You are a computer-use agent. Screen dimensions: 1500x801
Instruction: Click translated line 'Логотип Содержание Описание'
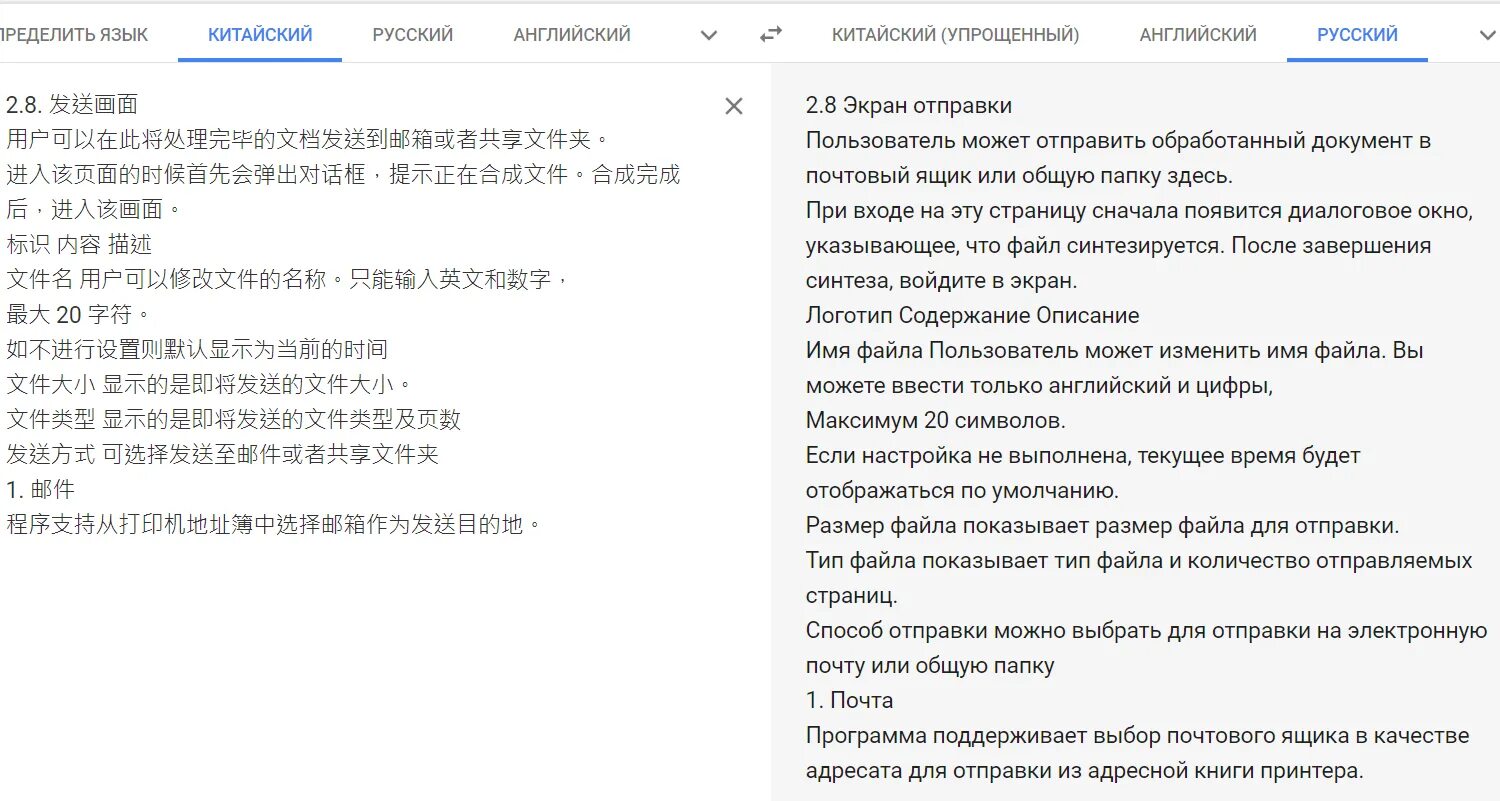[x=973, y=316]
